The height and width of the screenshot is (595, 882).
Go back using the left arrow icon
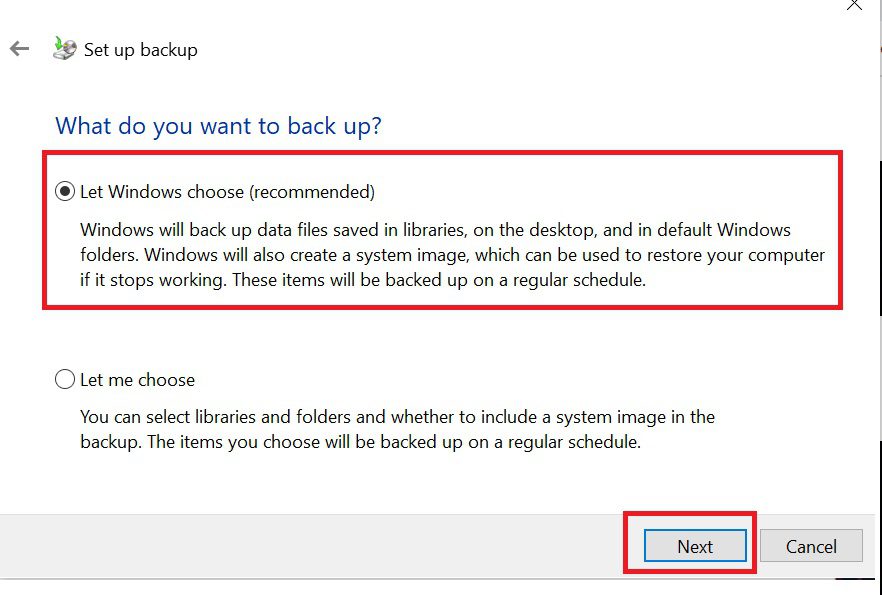pyautogui.click(x=19, y=49)
